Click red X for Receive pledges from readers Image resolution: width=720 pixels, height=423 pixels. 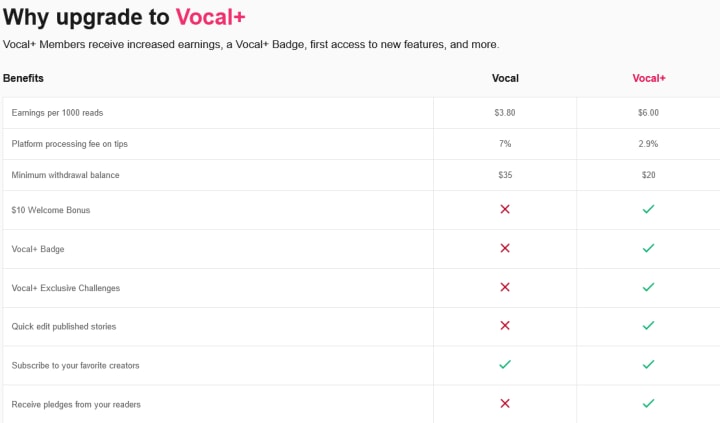[x=505, y=404]
